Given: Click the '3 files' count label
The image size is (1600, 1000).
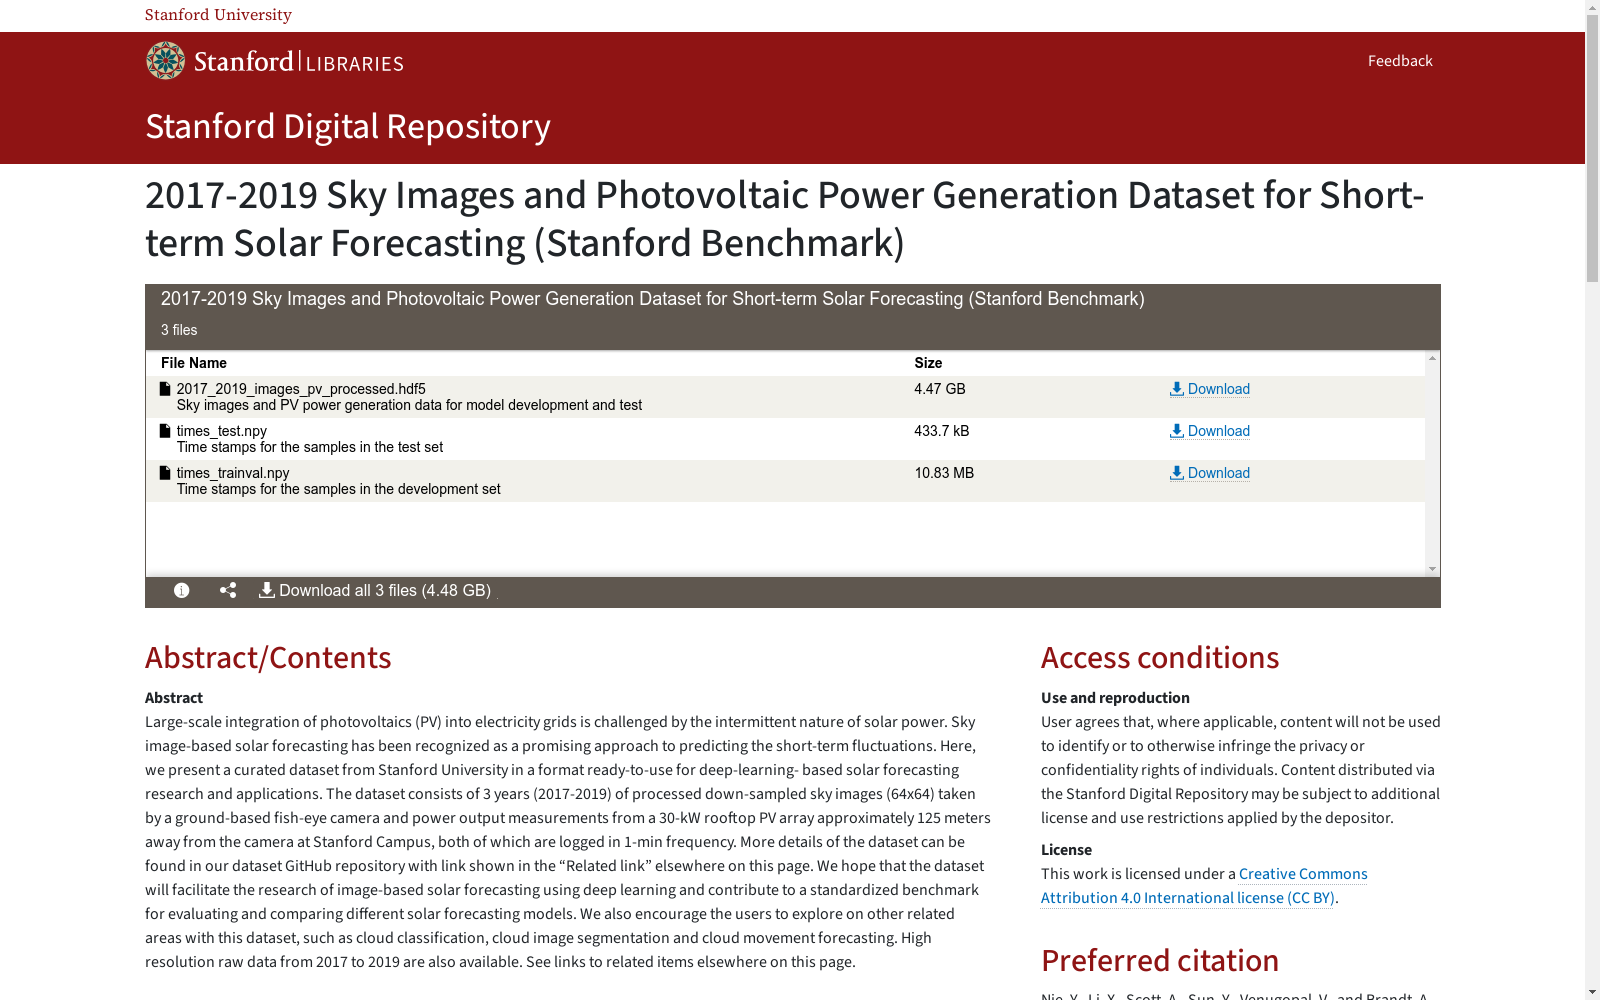Looking at the screenshot, I should 179,330.
